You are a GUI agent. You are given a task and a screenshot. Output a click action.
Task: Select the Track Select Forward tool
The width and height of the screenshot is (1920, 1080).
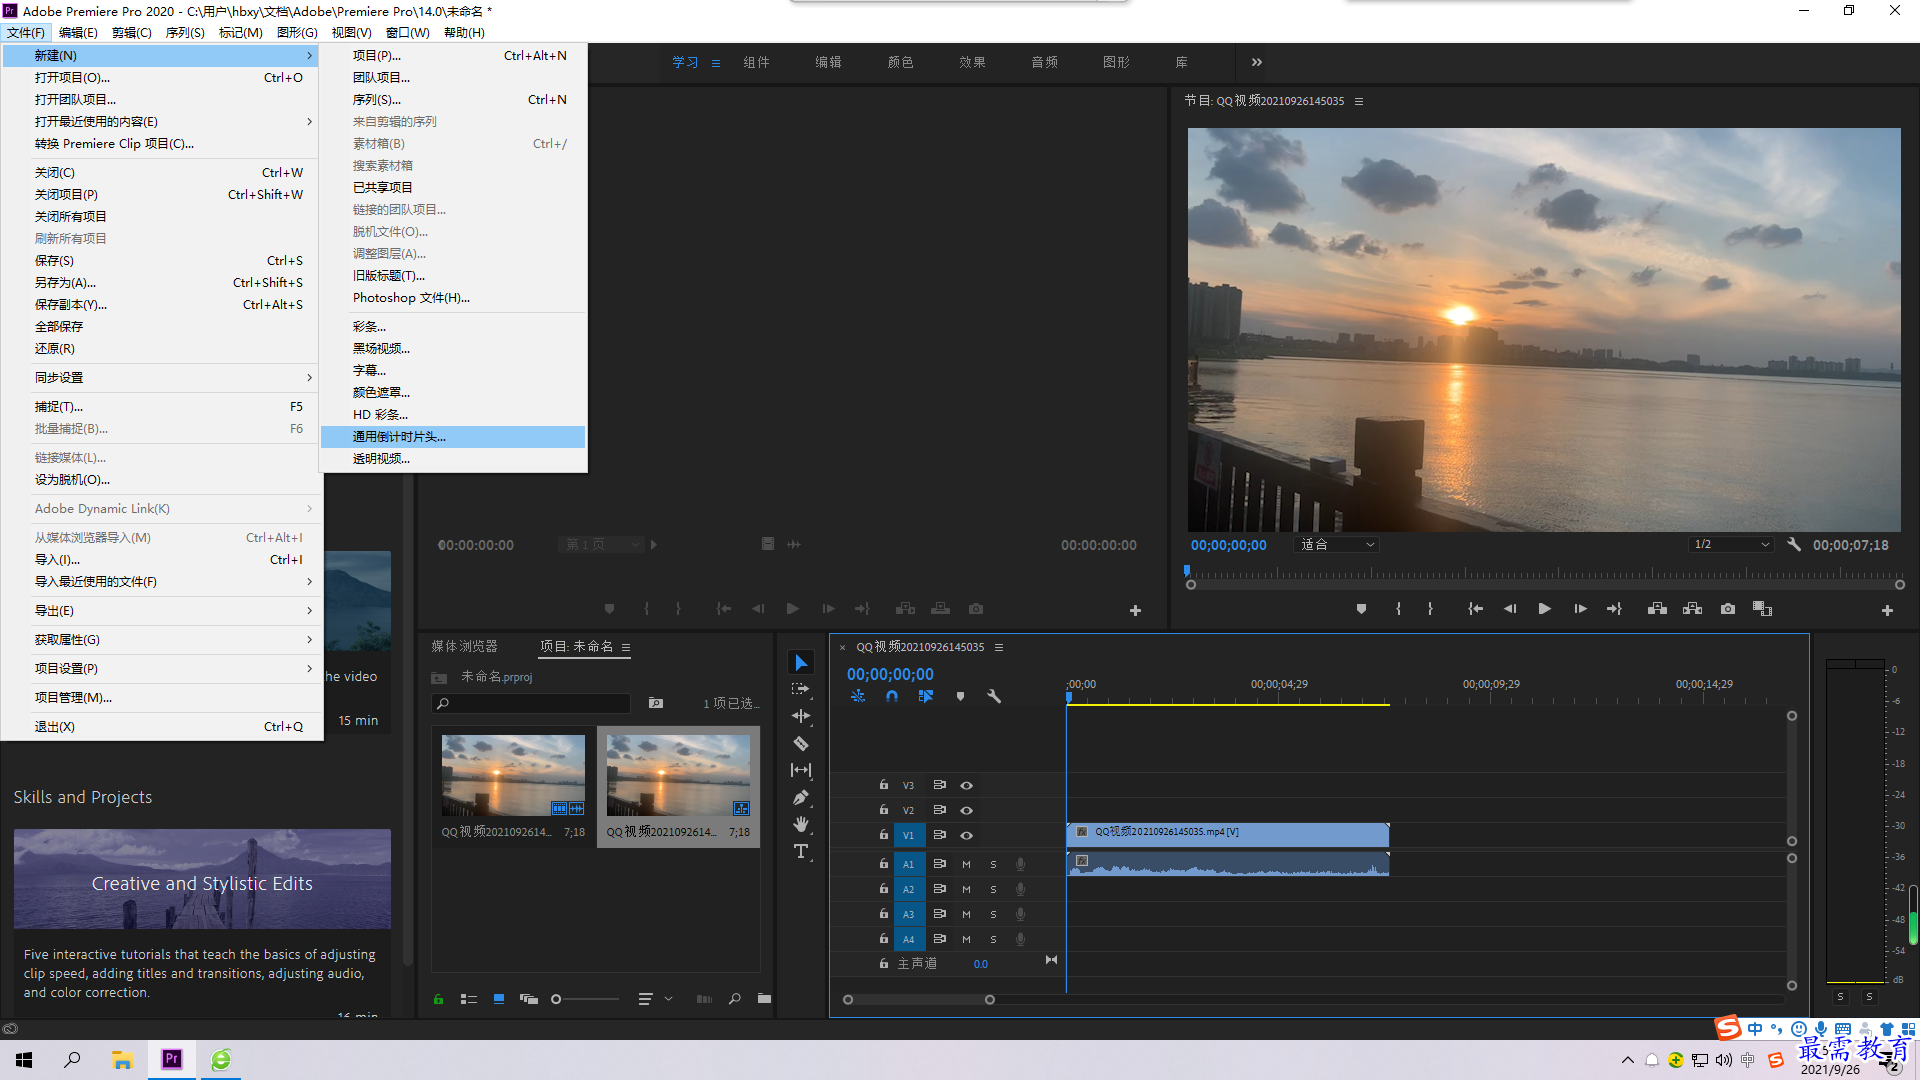(801, 689)
